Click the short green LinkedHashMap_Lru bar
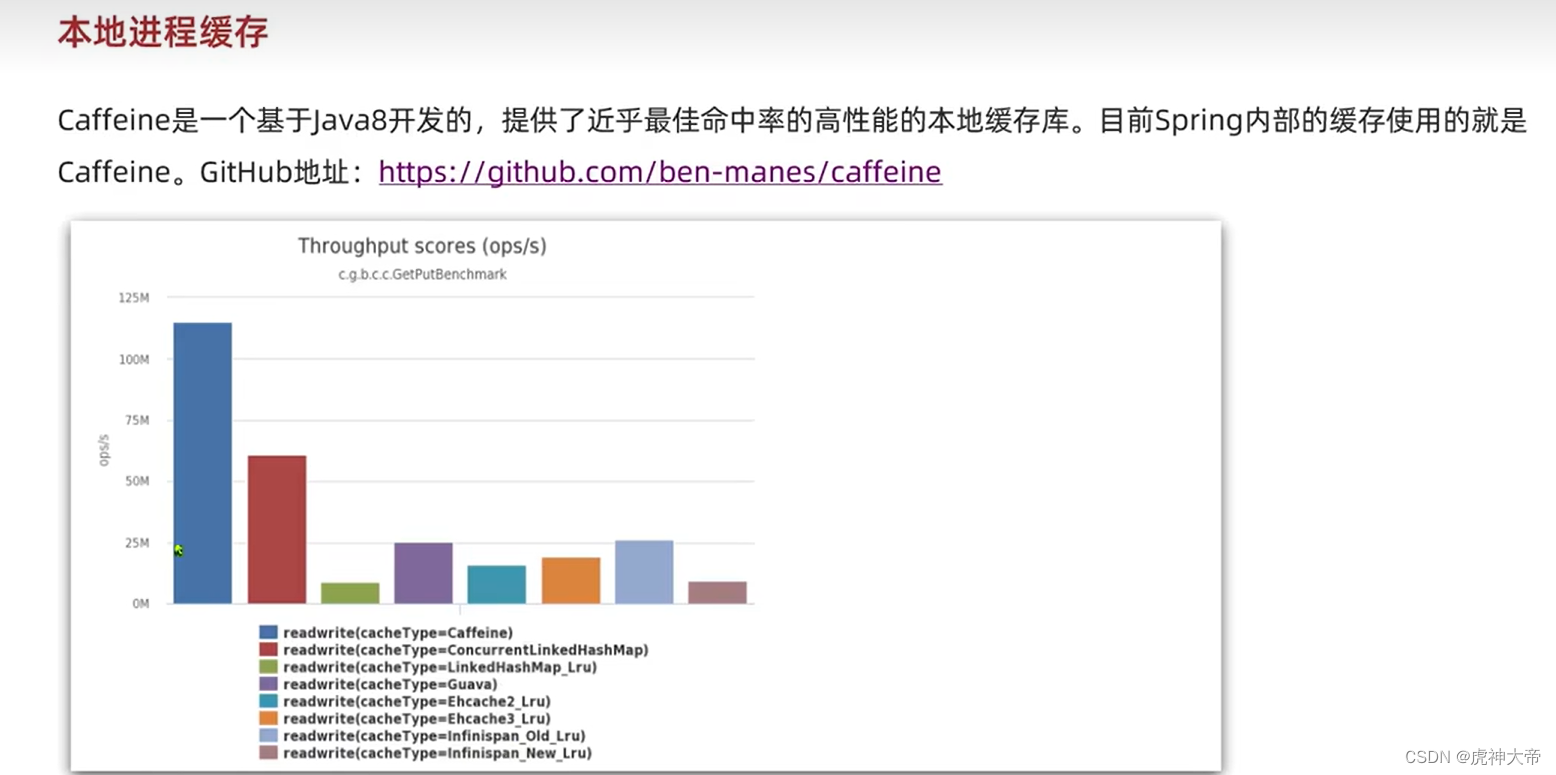Screen dimensions: 1556x775 pyautogui.click(x=350, y=593)
